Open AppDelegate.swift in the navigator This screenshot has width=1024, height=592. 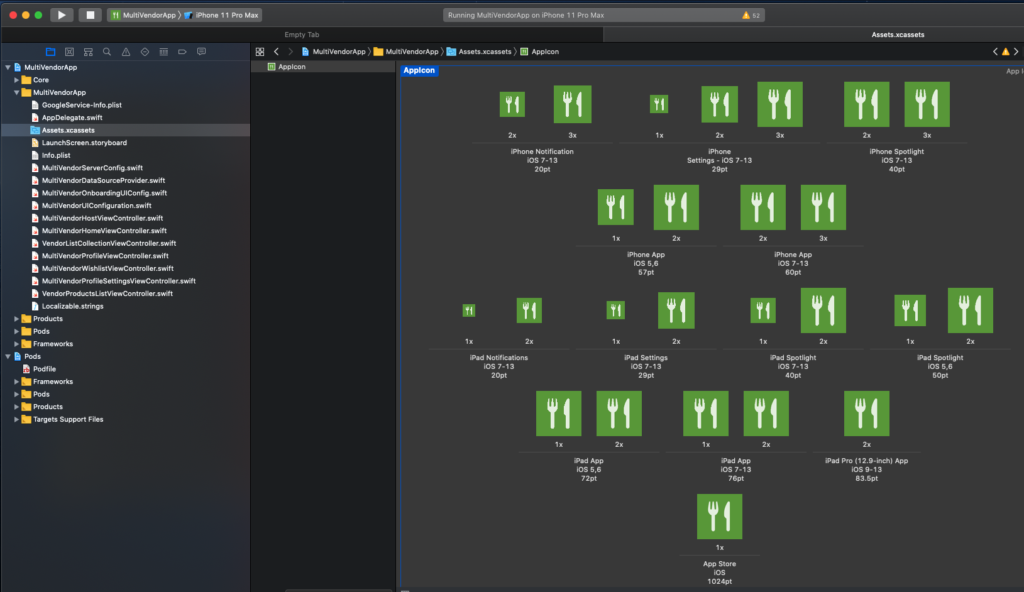click(71, 117)
